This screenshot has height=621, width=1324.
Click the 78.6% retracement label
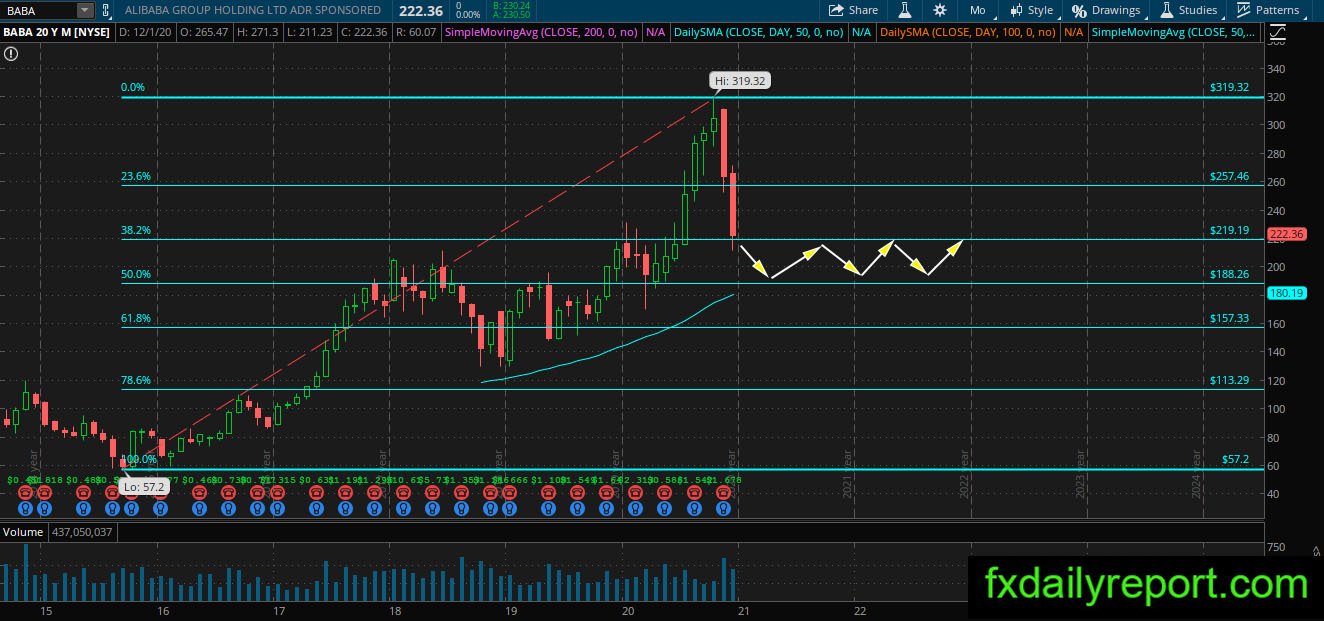(x=136, y=380)
